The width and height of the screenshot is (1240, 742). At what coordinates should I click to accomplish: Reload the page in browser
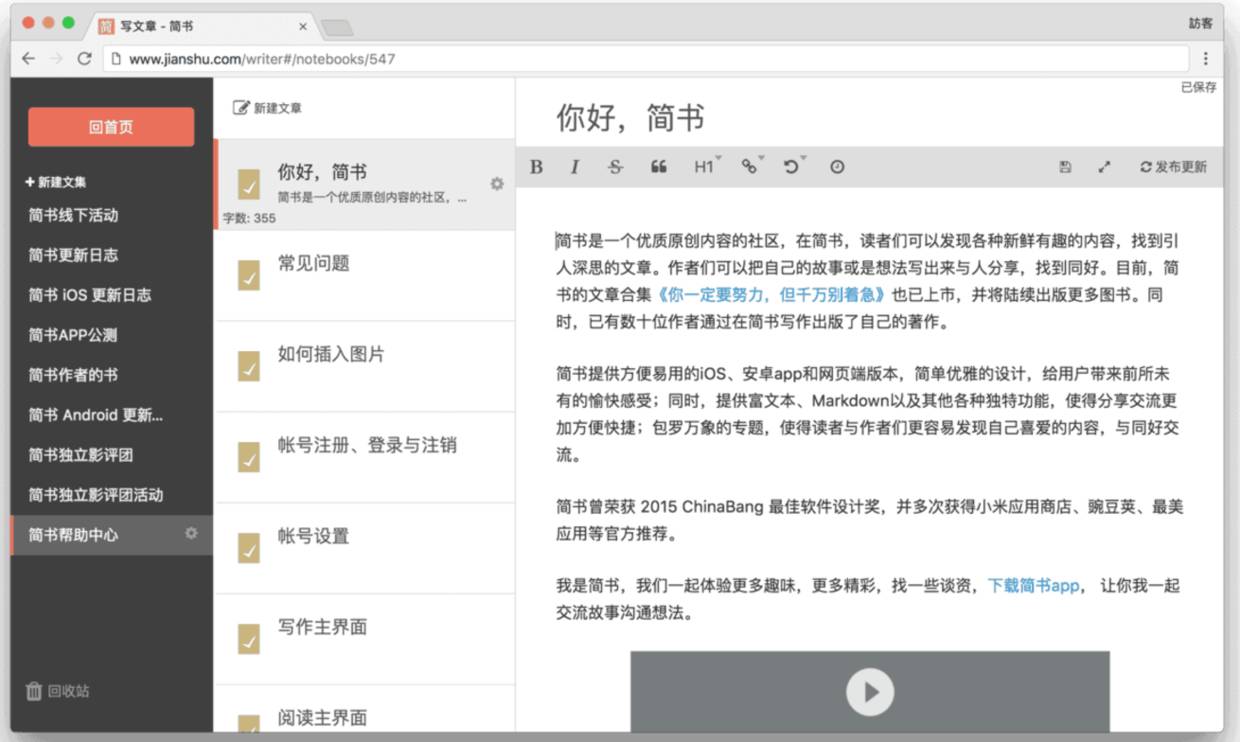(84, 59)
